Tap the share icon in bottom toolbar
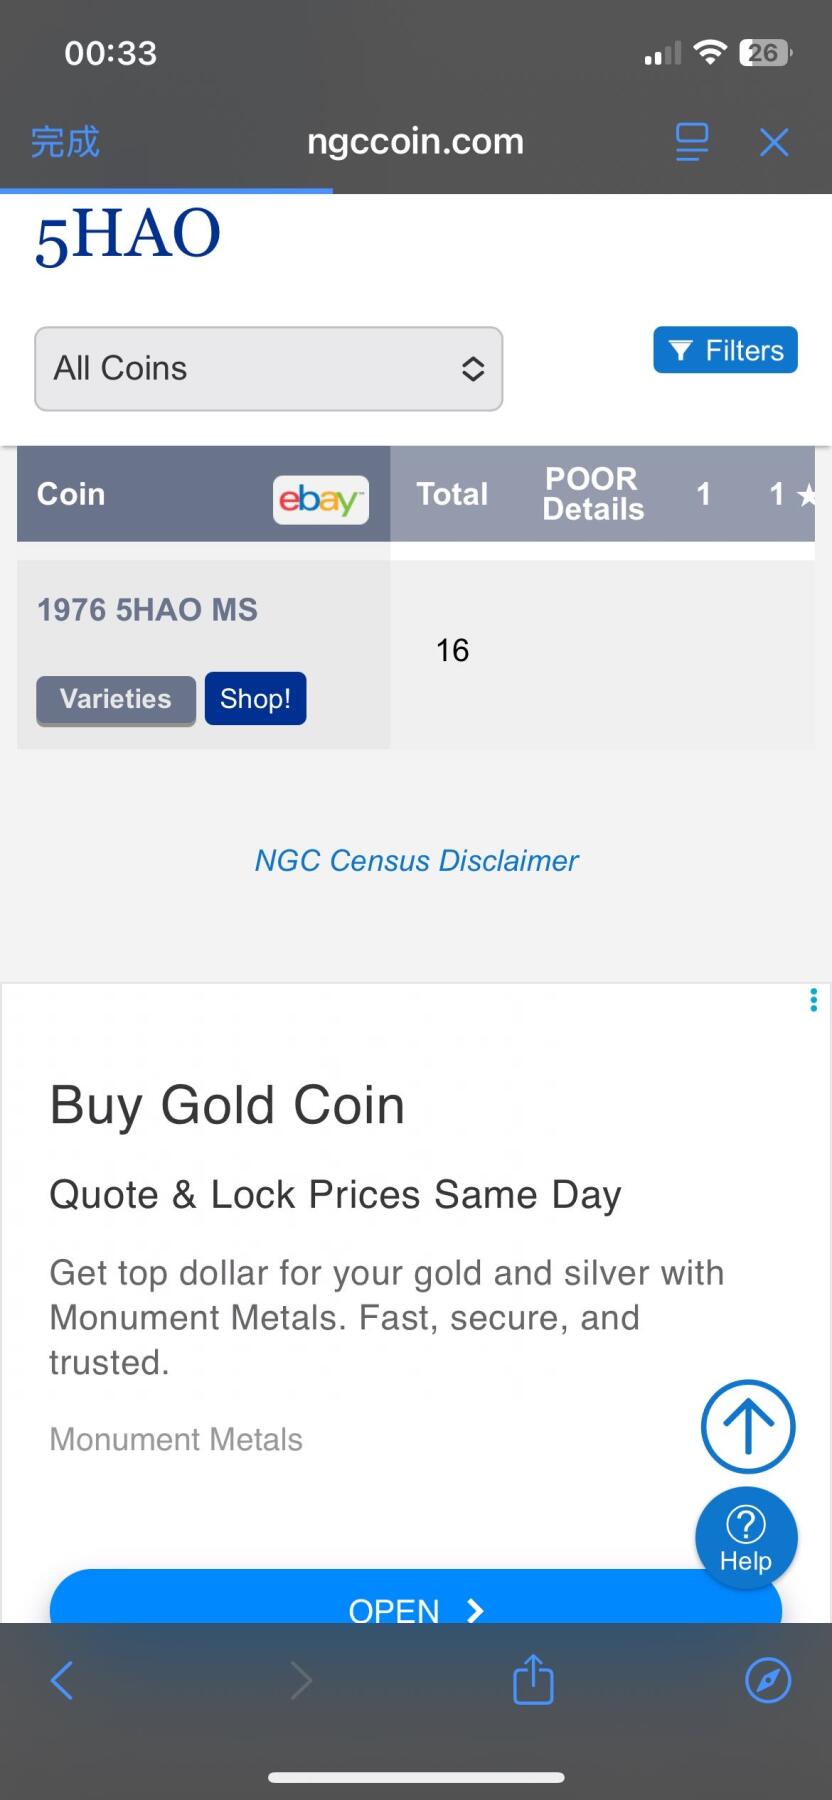This screenshot has height=1800, width=832. point(533,1680)
